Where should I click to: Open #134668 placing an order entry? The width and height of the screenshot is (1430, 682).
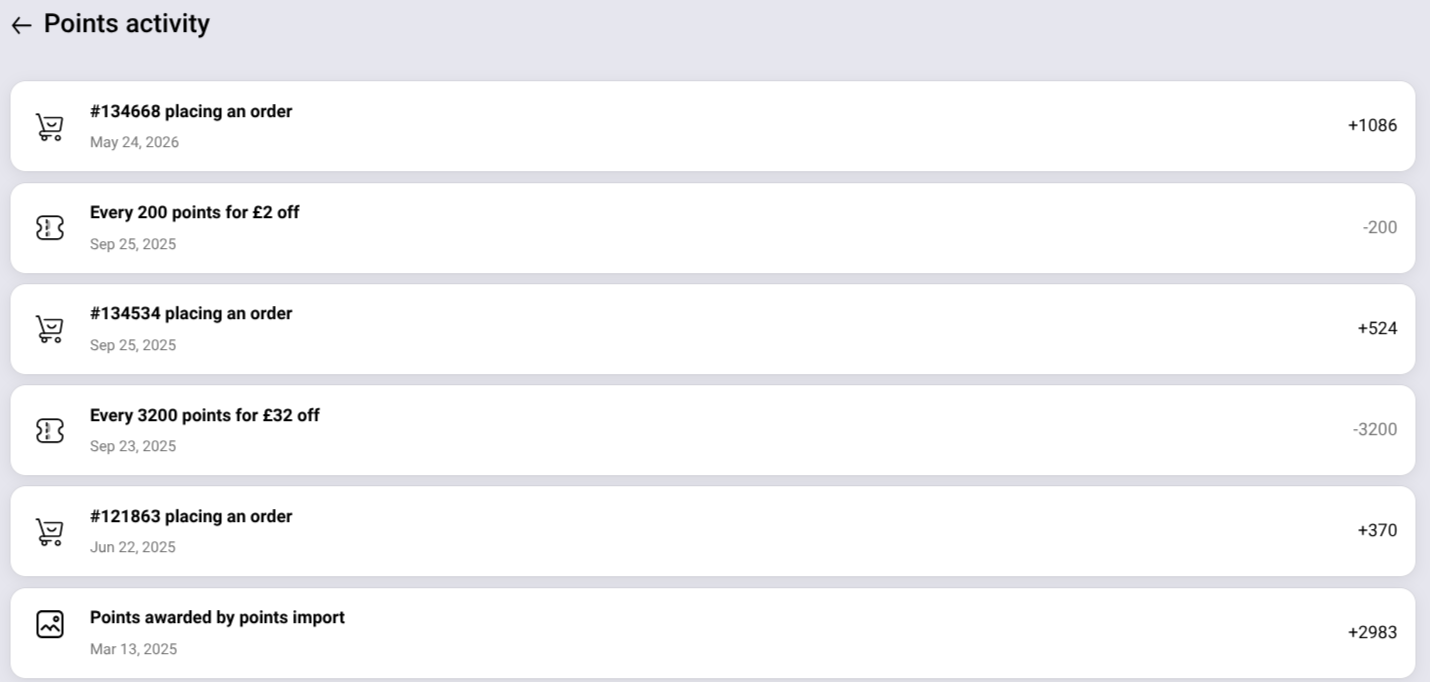click(713, 126)
